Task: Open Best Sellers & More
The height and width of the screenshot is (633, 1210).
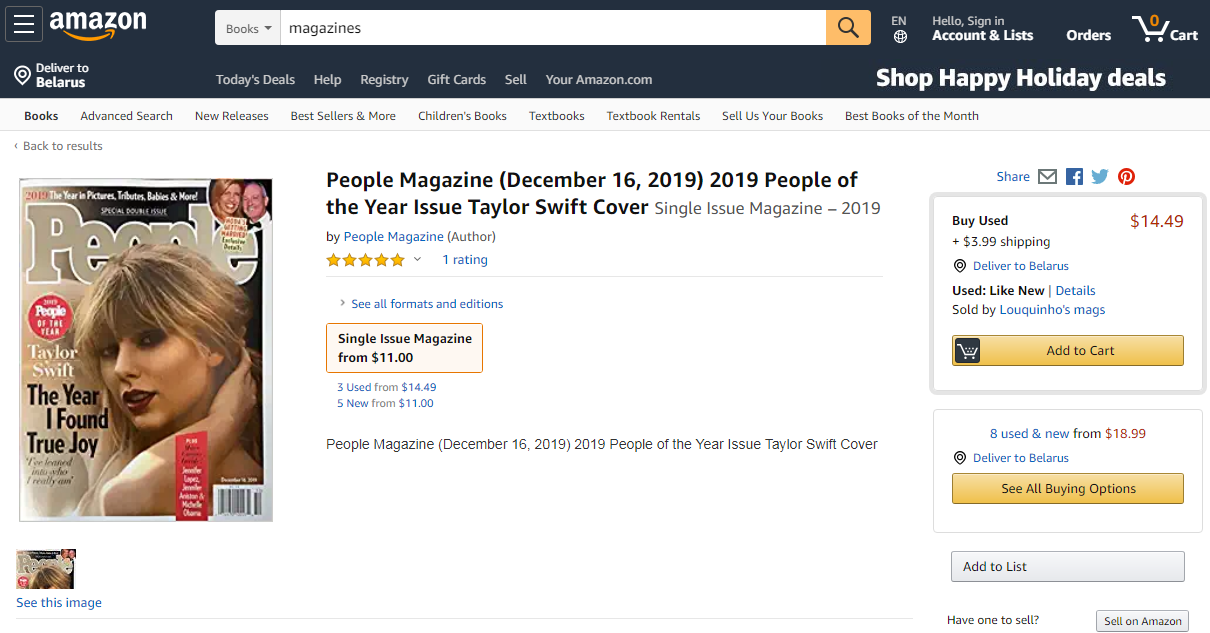Action: (x=343, y=116)
